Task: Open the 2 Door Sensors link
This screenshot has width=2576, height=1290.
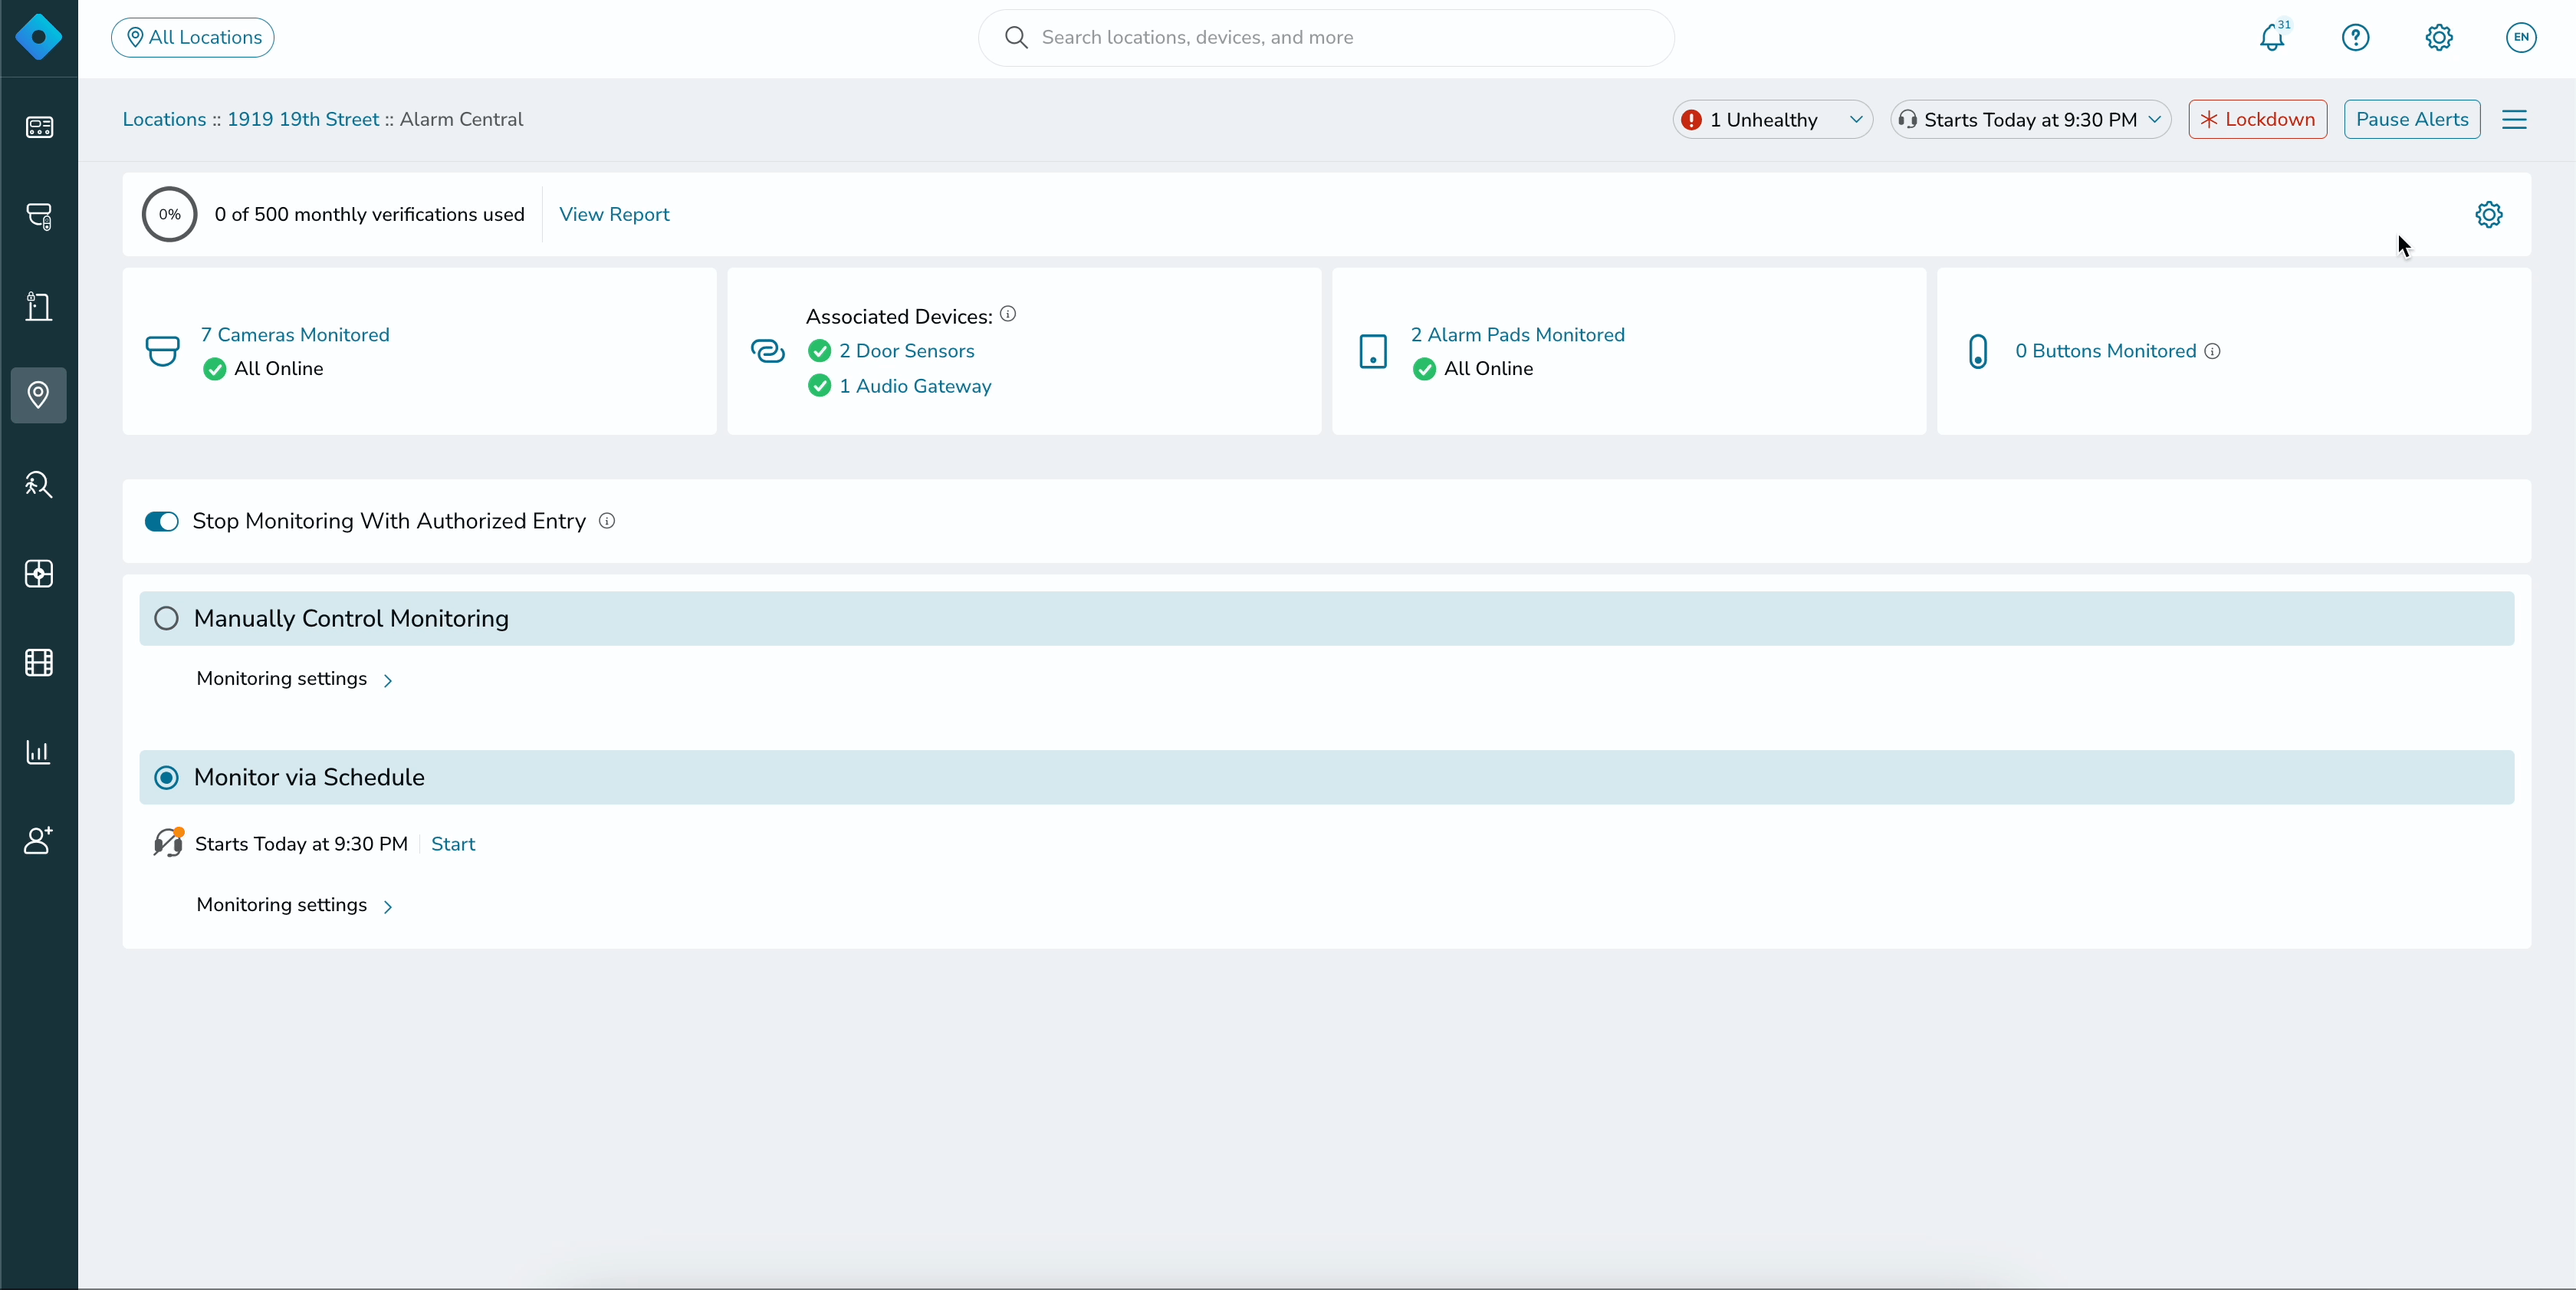Action: tap(907, 351)
